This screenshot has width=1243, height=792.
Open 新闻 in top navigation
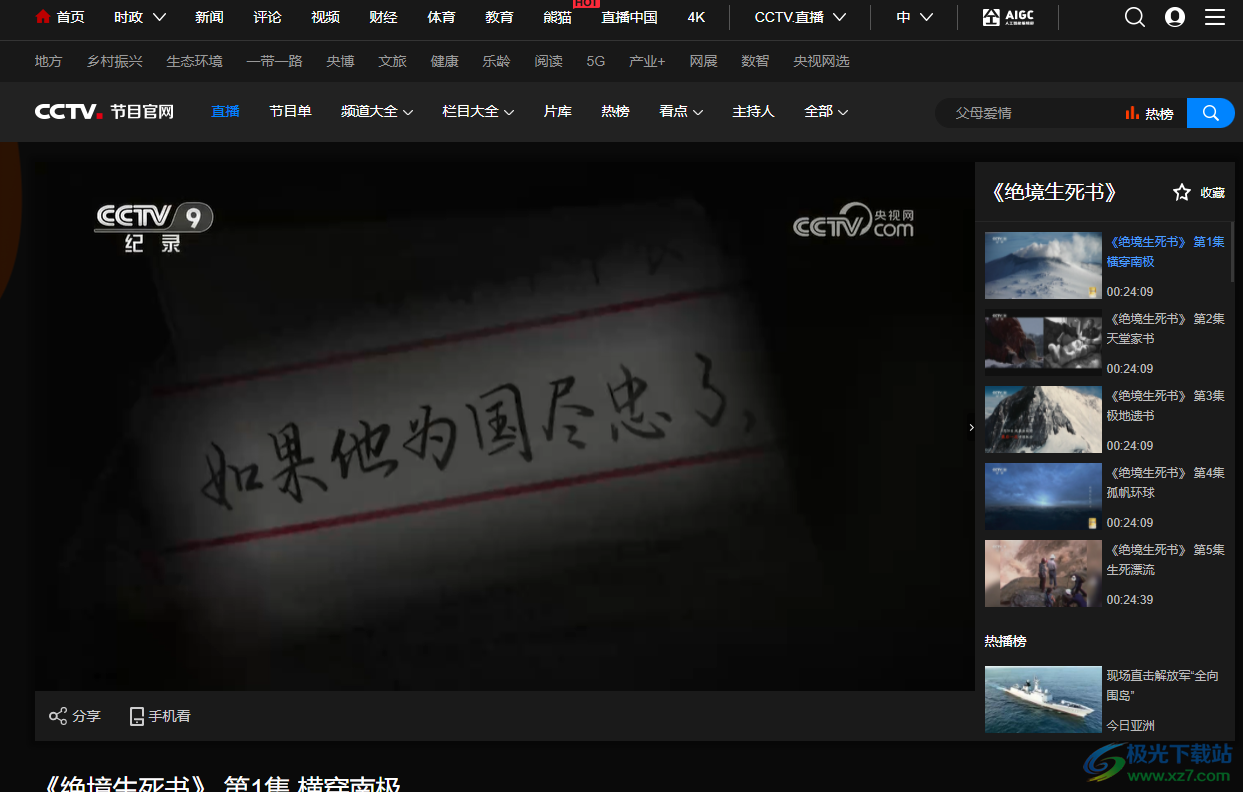click(x=209, y=17)
